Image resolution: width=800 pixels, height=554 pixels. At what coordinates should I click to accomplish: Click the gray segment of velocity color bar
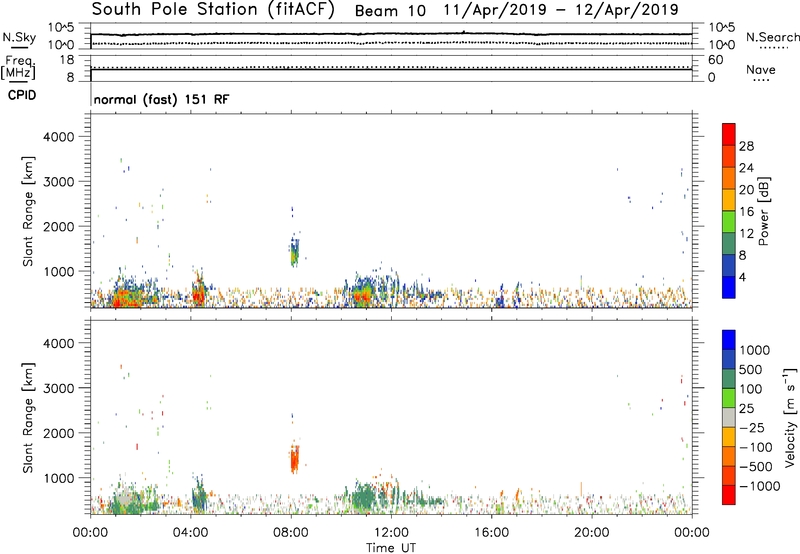coord(729,418)
